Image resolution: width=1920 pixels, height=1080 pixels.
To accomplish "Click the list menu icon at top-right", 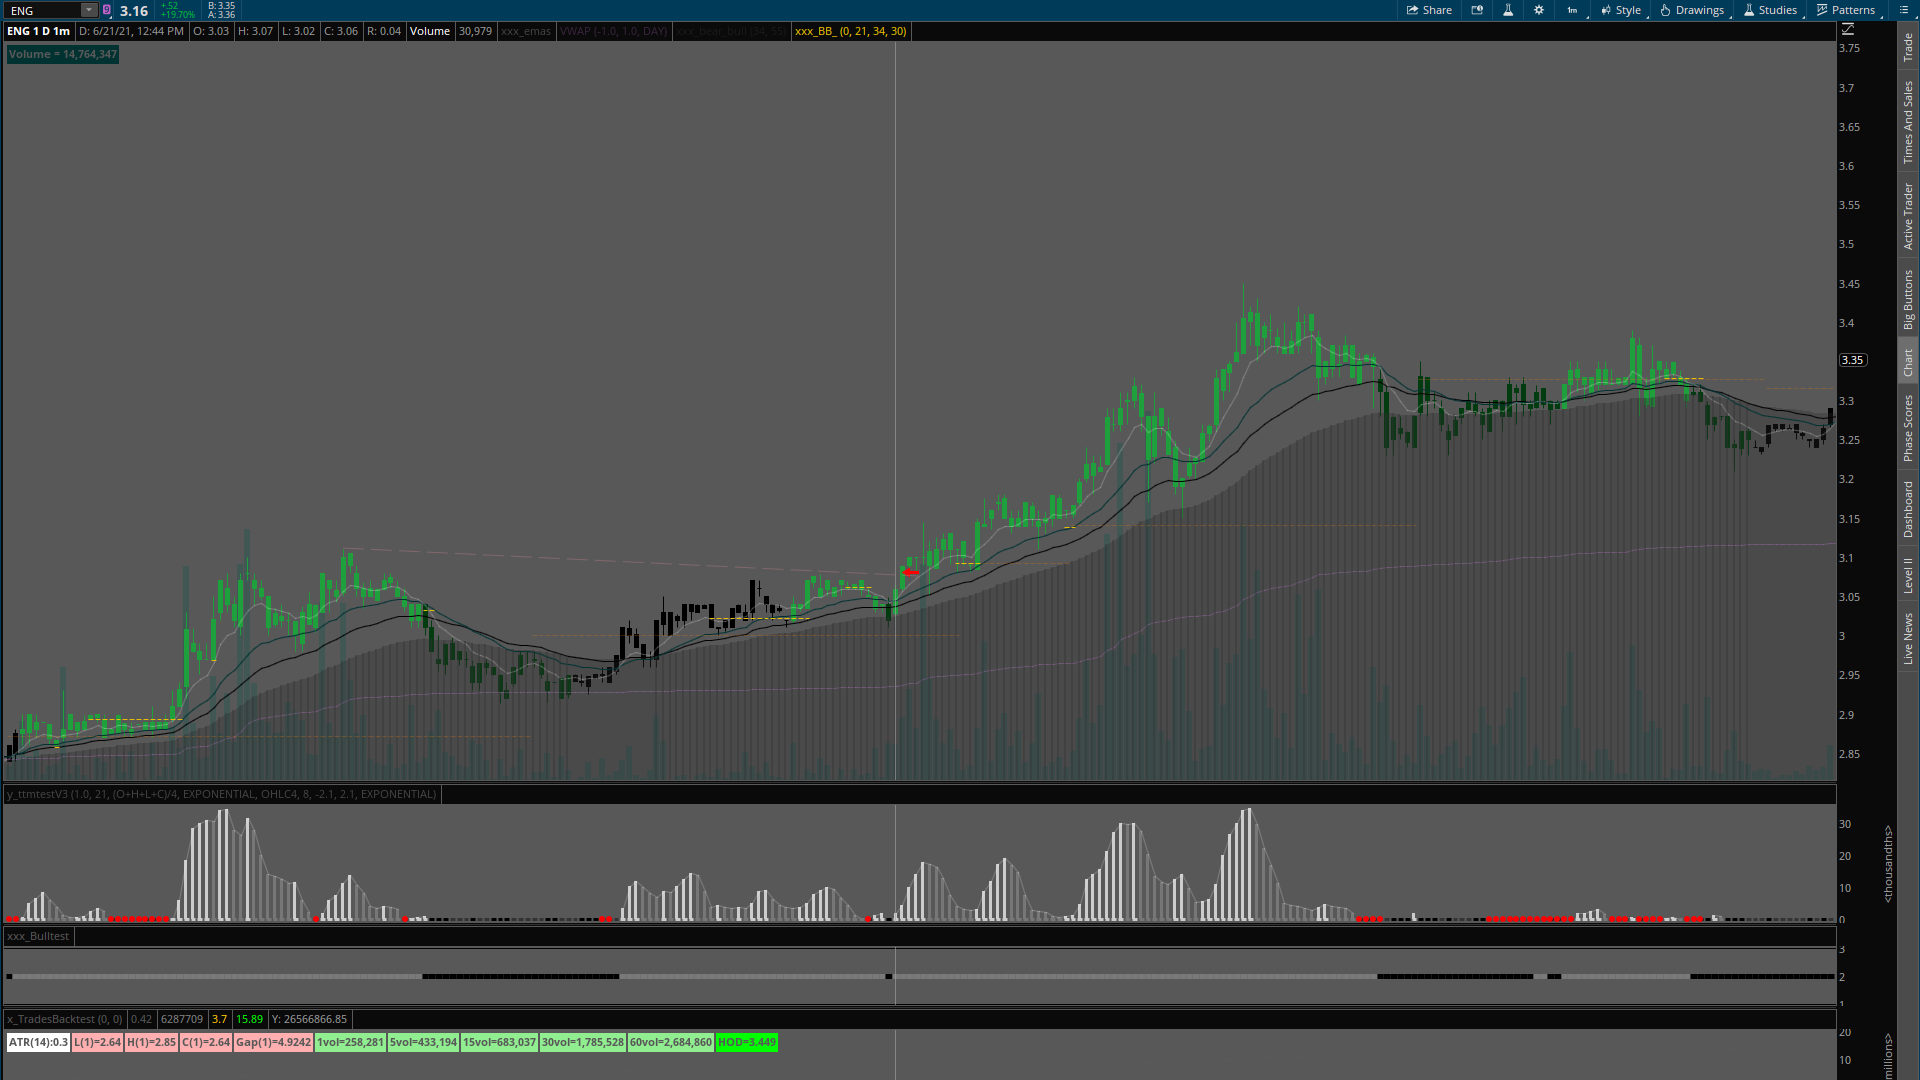I will pos(1903,10).
